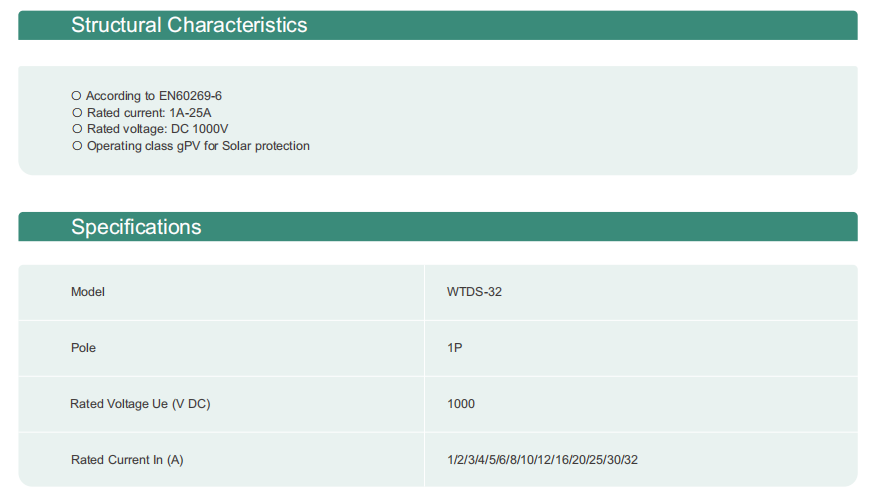Click the 1000 rated voltage value
The height and width of the screenshot is (500, 875).
[461, 404]
